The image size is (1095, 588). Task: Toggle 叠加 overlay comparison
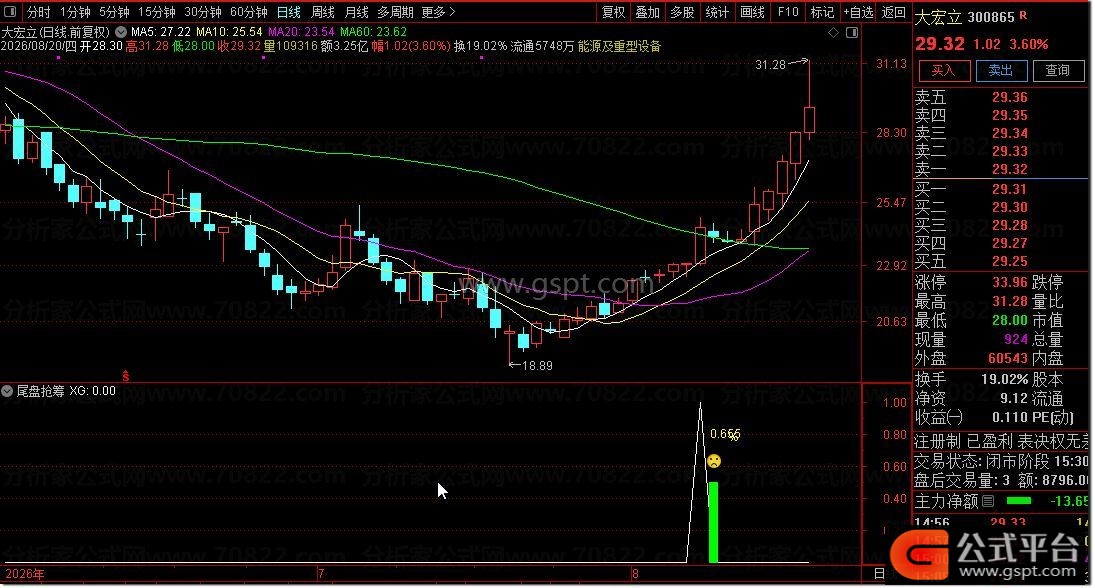tap(647, 12)
